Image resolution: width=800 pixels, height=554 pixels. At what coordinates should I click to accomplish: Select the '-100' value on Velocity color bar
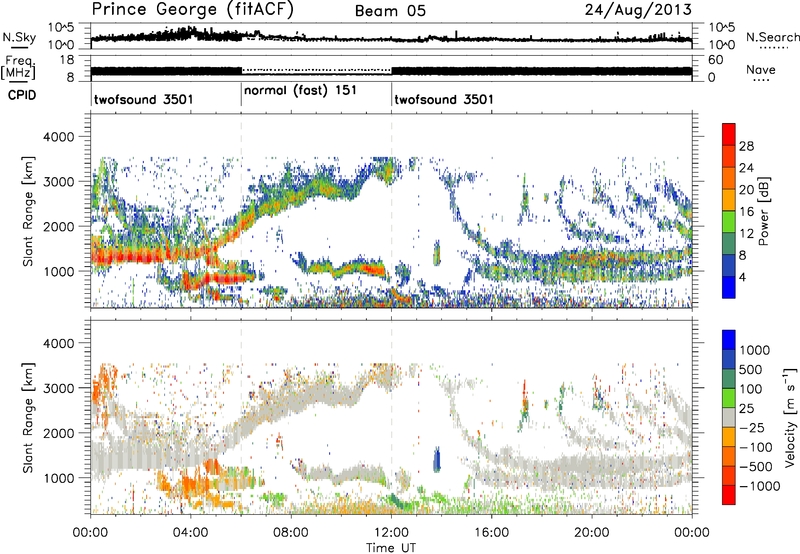(x=756, y=447)
